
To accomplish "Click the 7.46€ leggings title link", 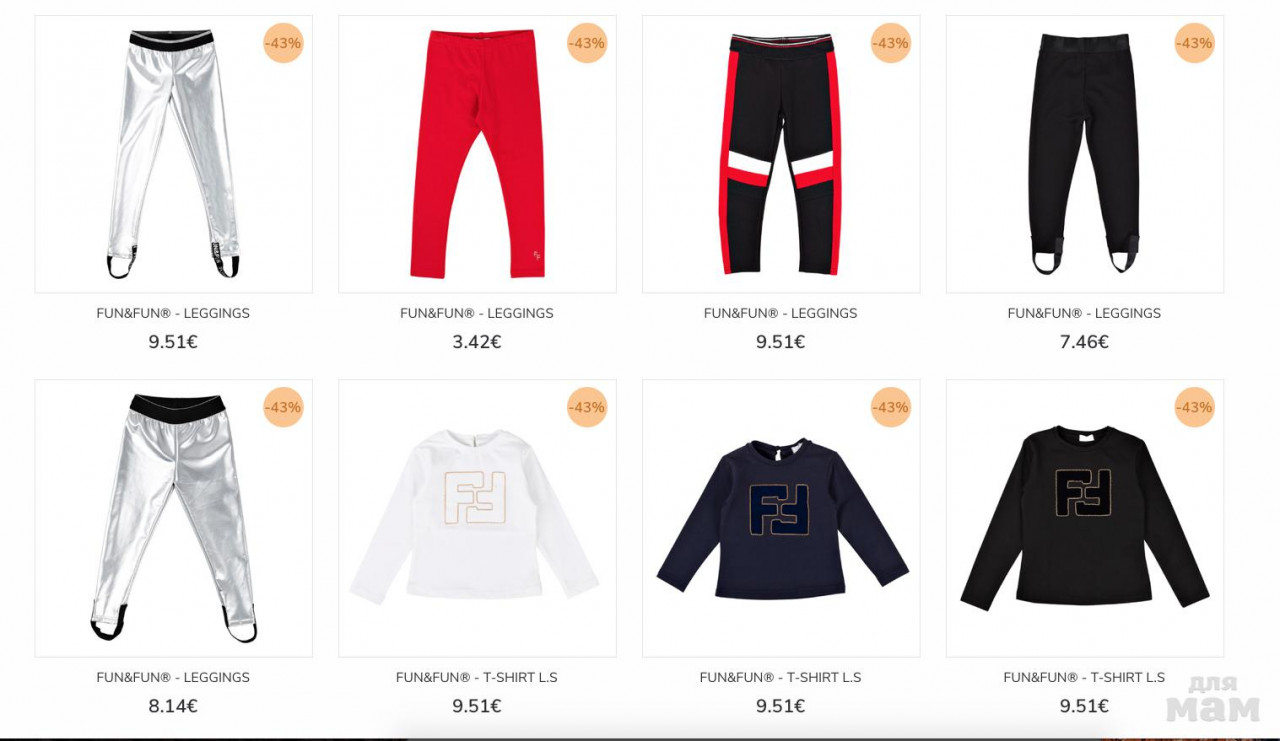I will pos(1084,313).
